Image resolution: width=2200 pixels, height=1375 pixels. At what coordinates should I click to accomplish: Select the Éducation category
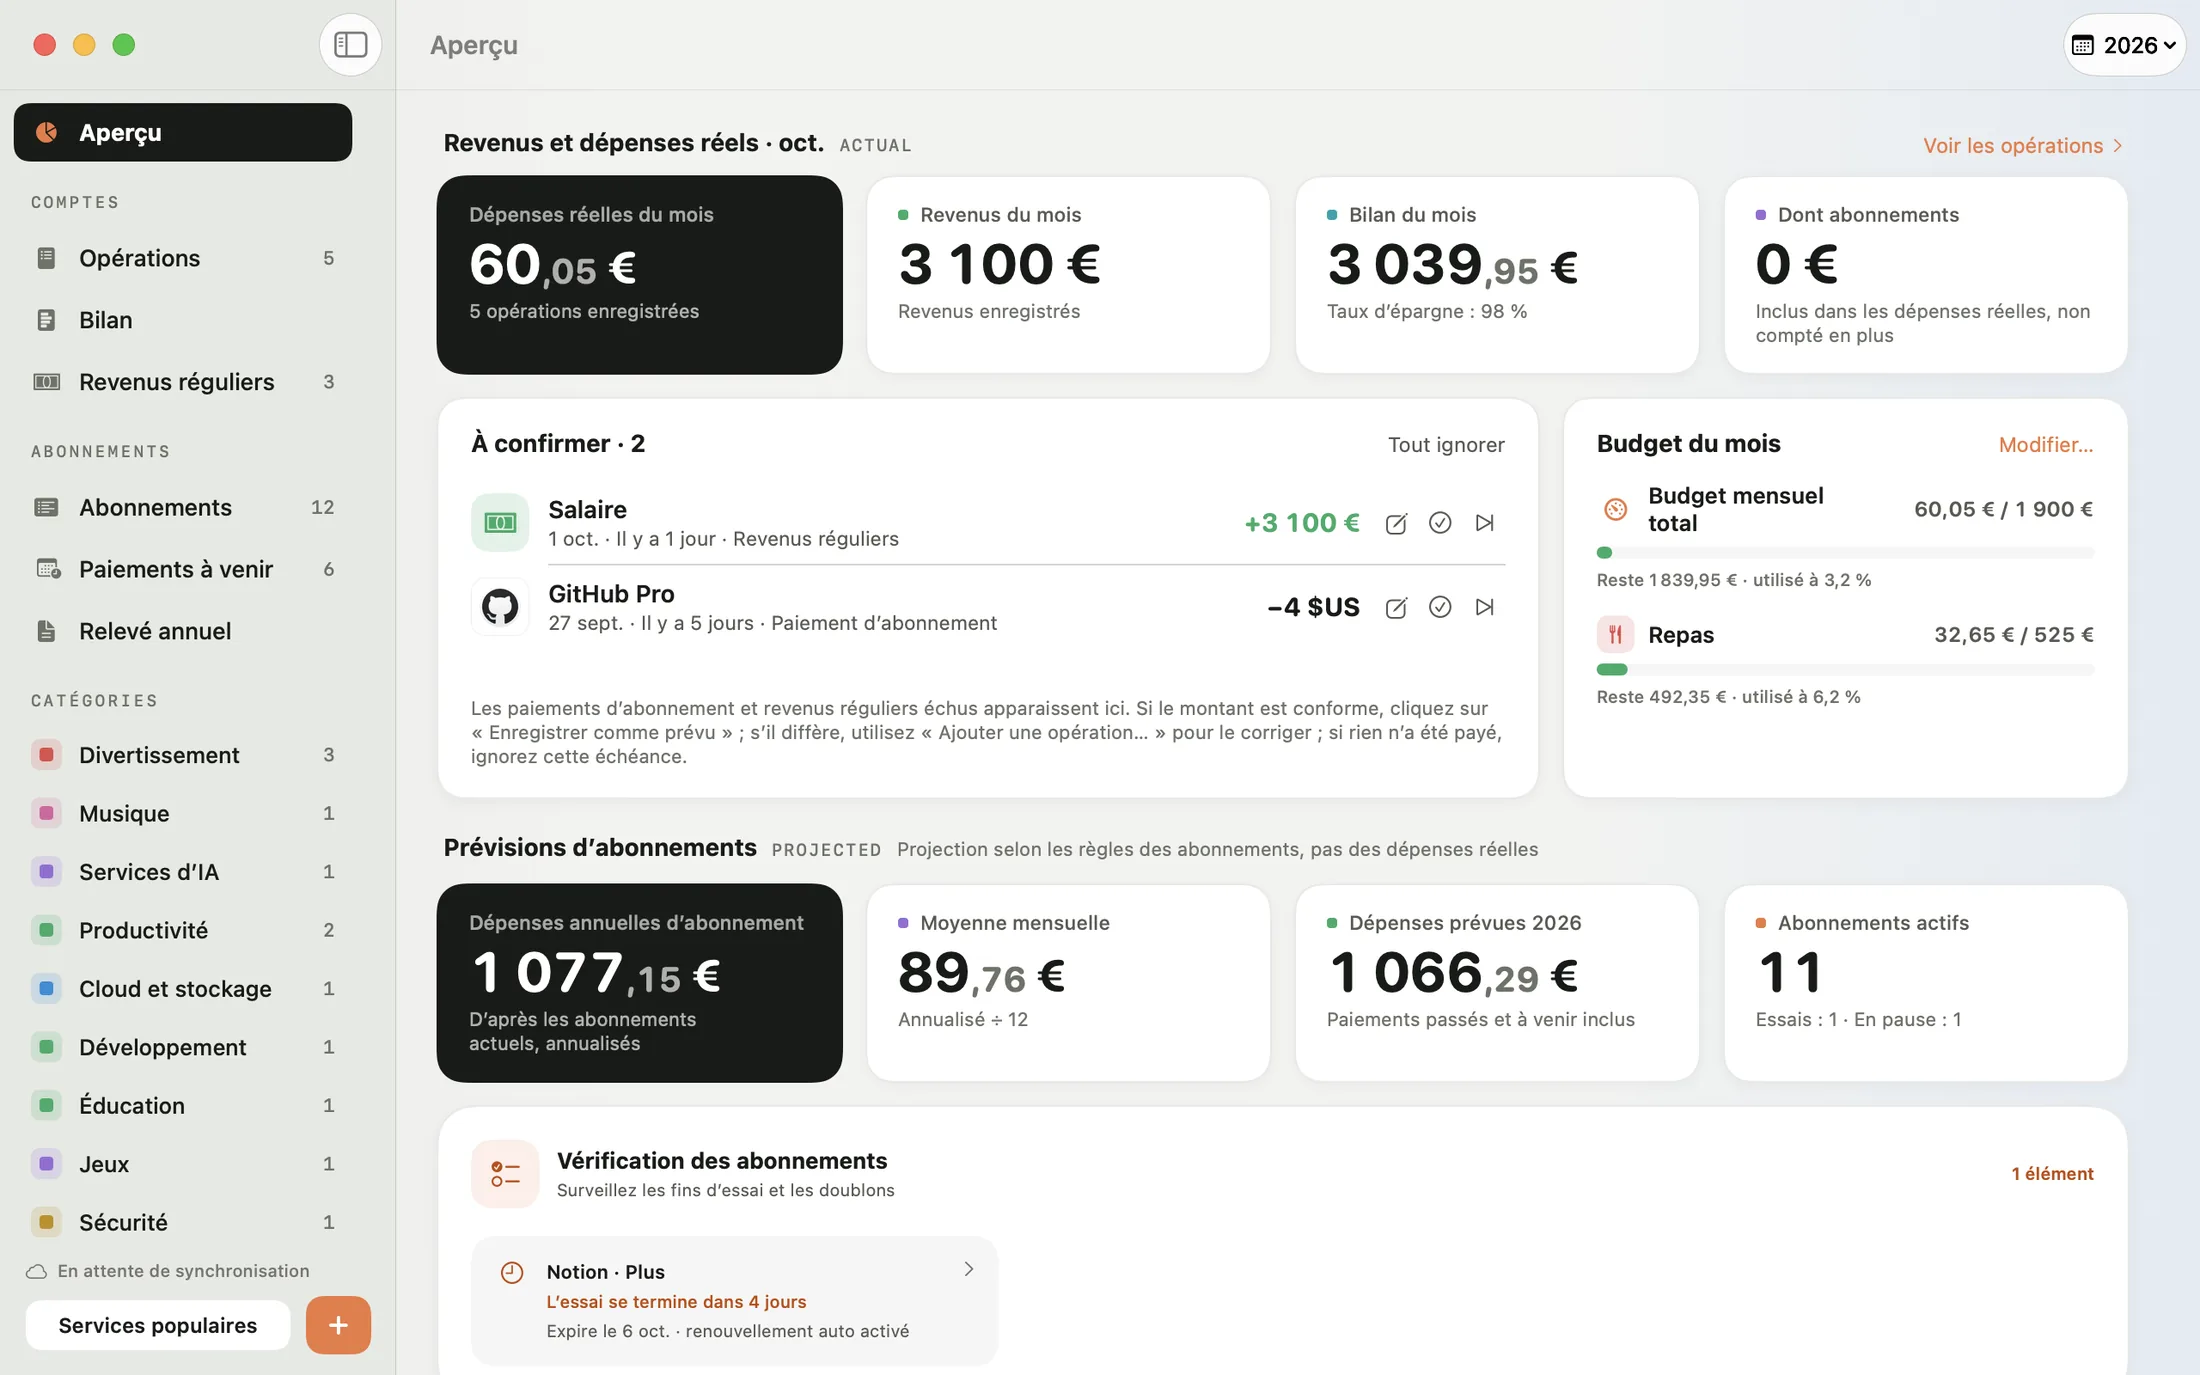[x=183, y=1106]
